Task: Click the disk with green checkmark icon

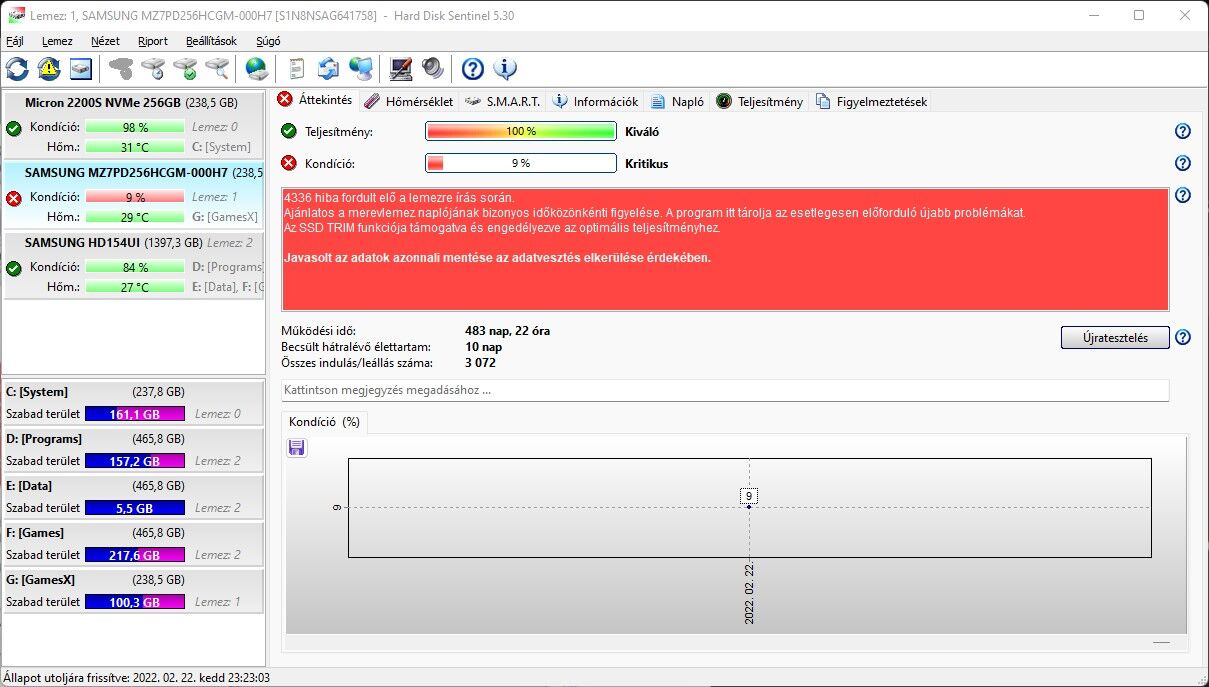Action: (185, 69)
